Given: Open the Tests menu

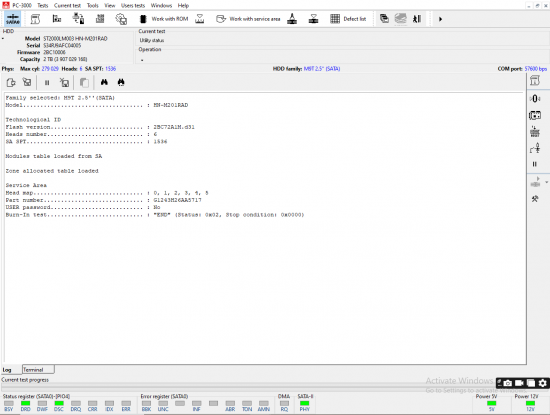Looking at the screenshot, I should [x=43, y=6].
